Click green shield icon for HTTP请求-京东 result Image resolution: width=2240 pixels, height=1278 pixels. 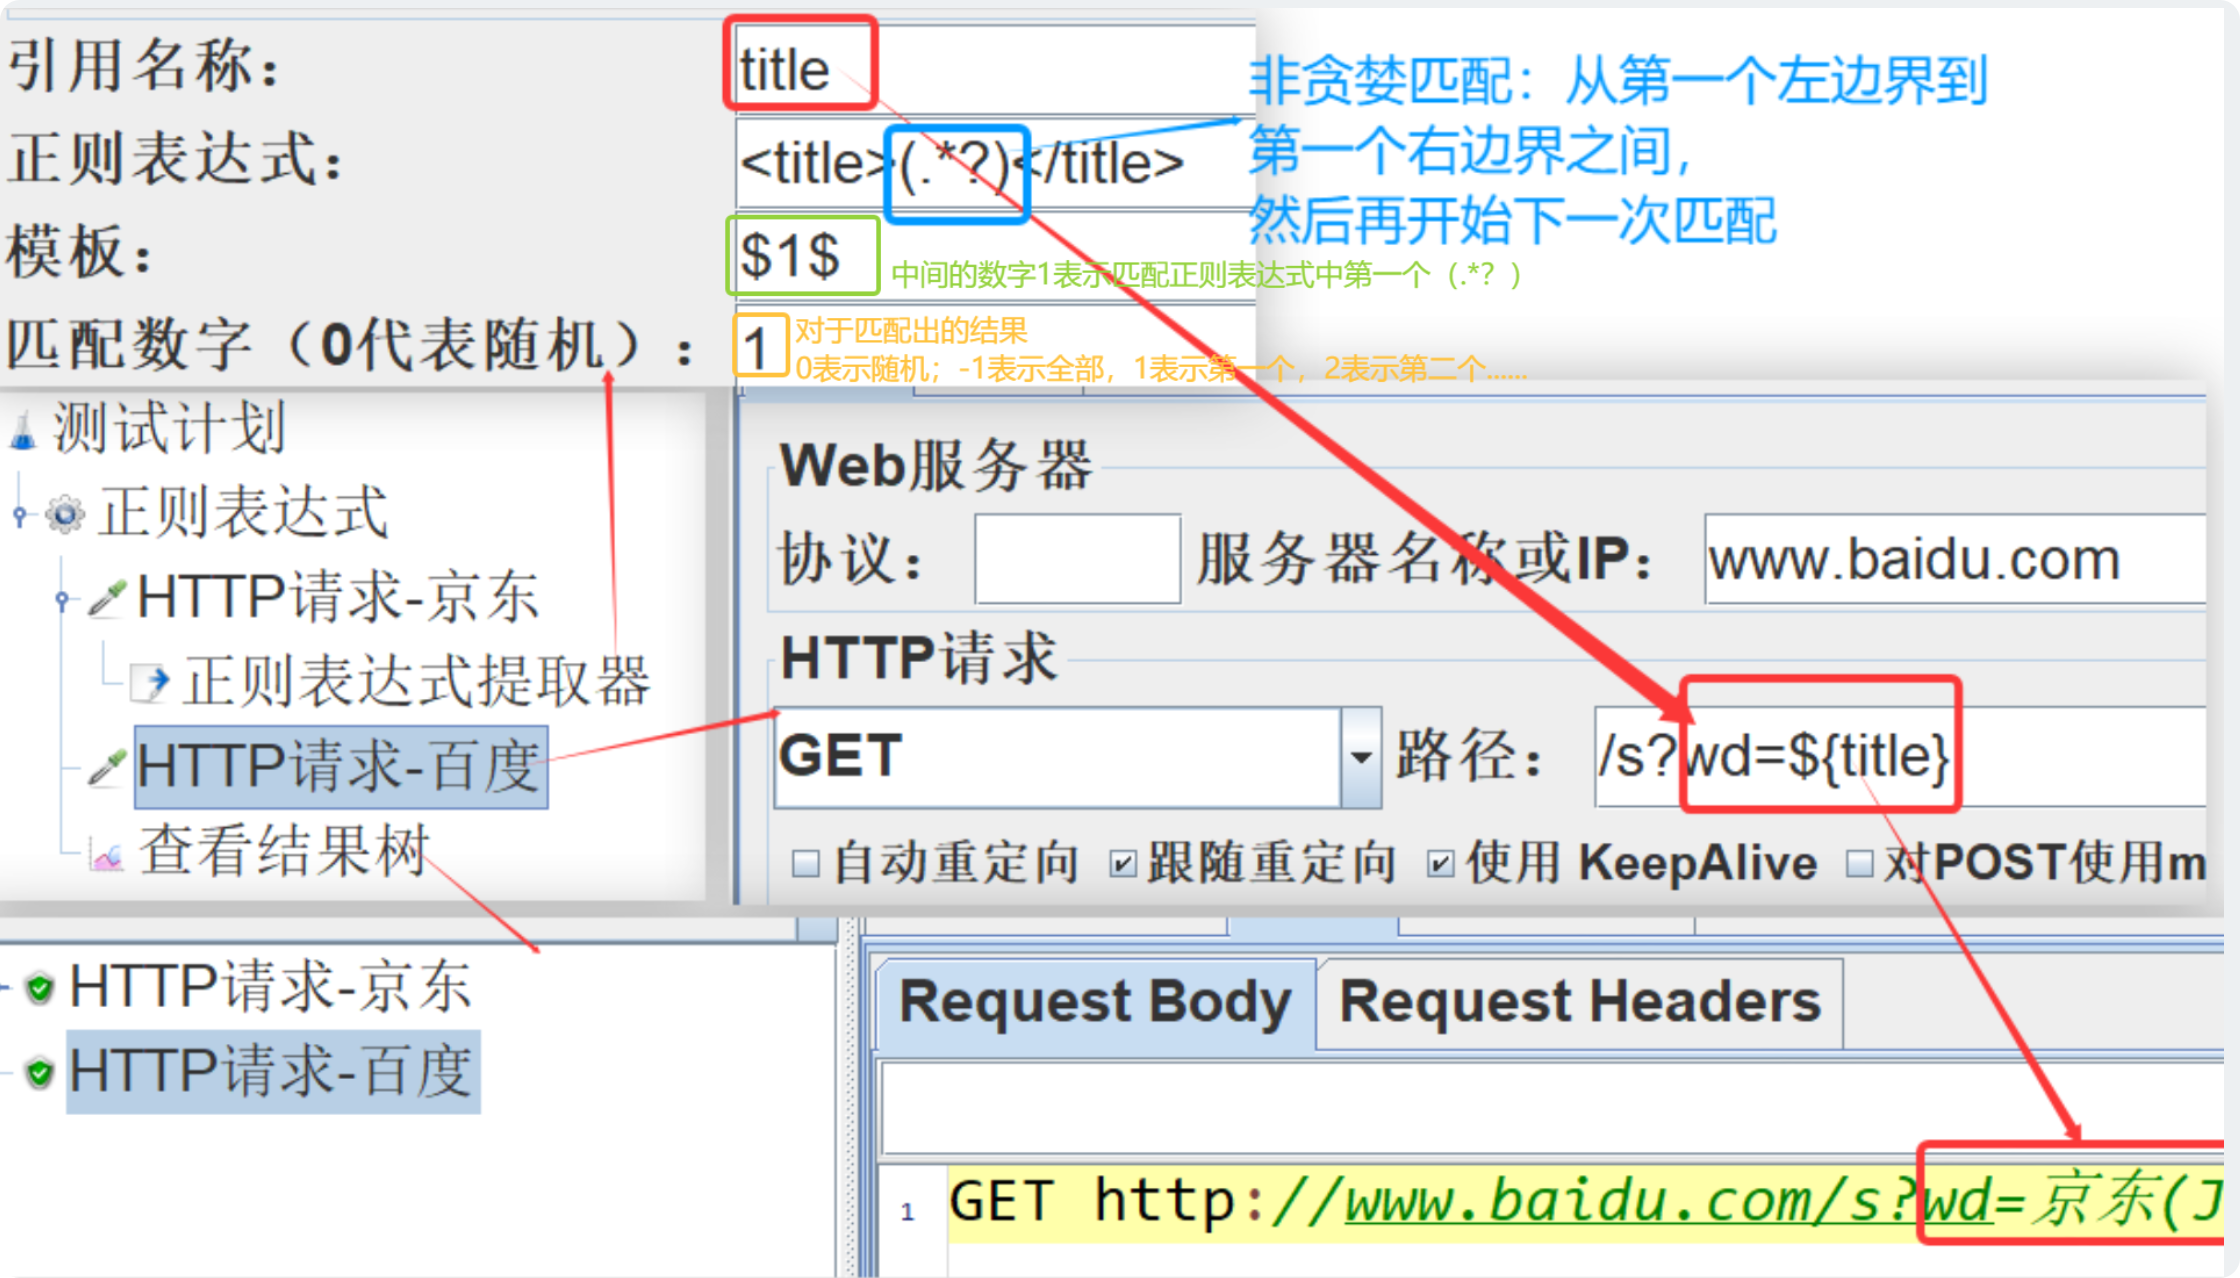pyautogui.click(x=40, y=988)
